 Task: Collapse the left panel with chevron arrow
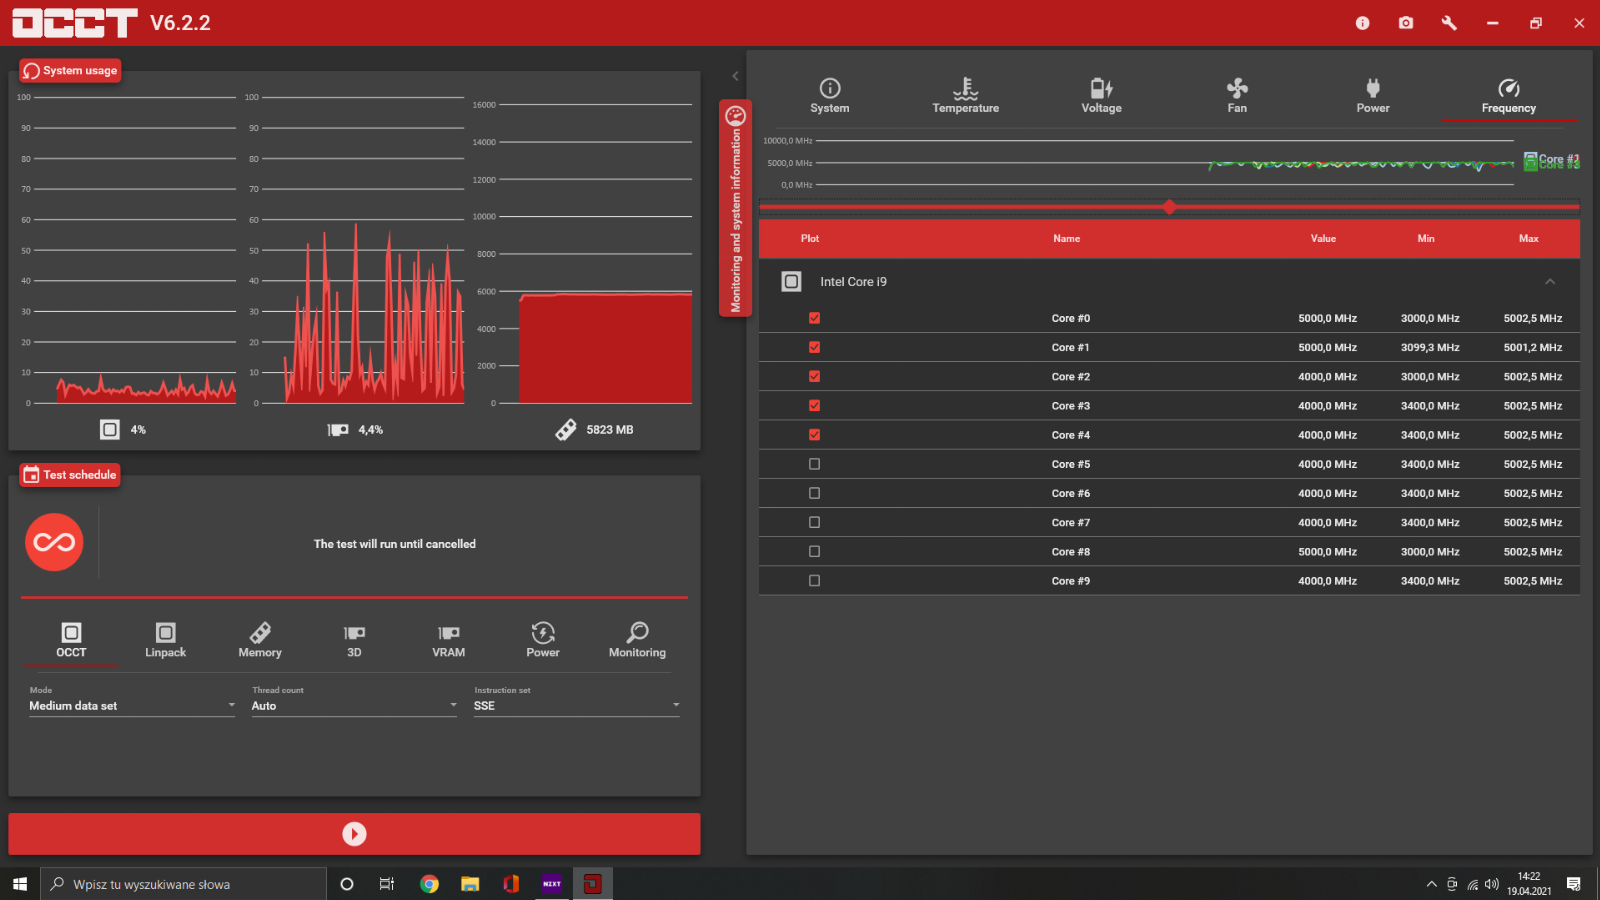coord(735,76)
